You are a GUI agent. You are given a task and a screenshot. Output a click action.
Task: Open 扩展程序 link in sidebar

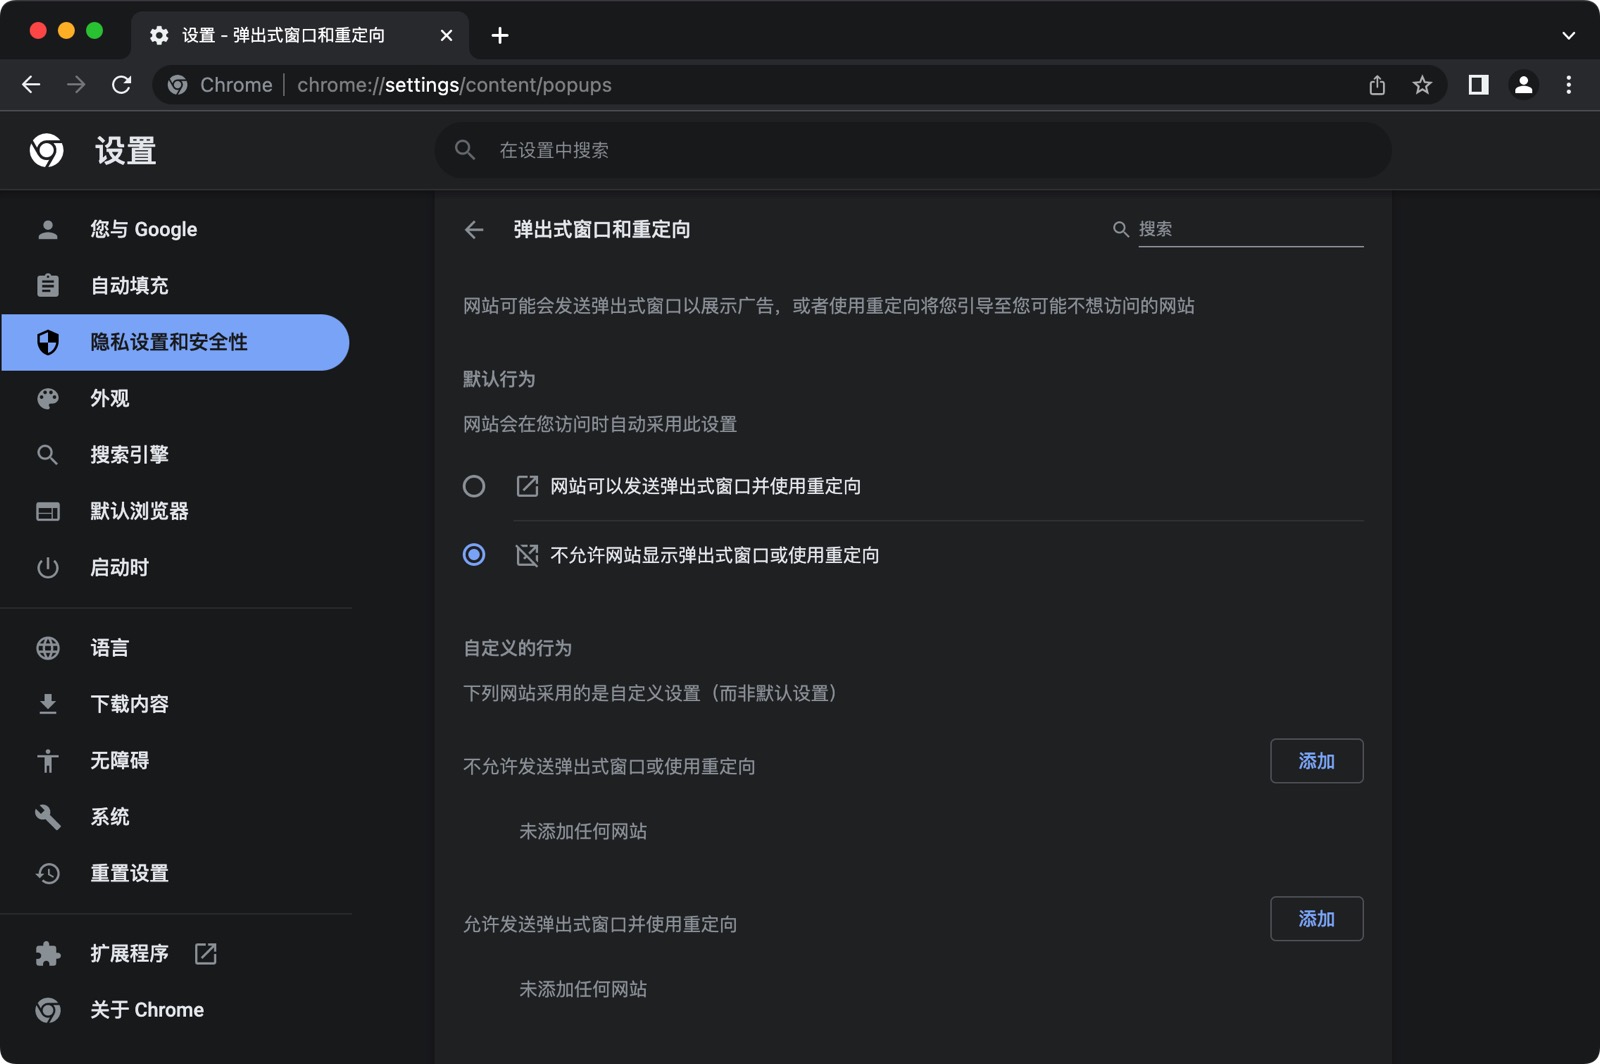pyautogui.click(x=176, y=954)
